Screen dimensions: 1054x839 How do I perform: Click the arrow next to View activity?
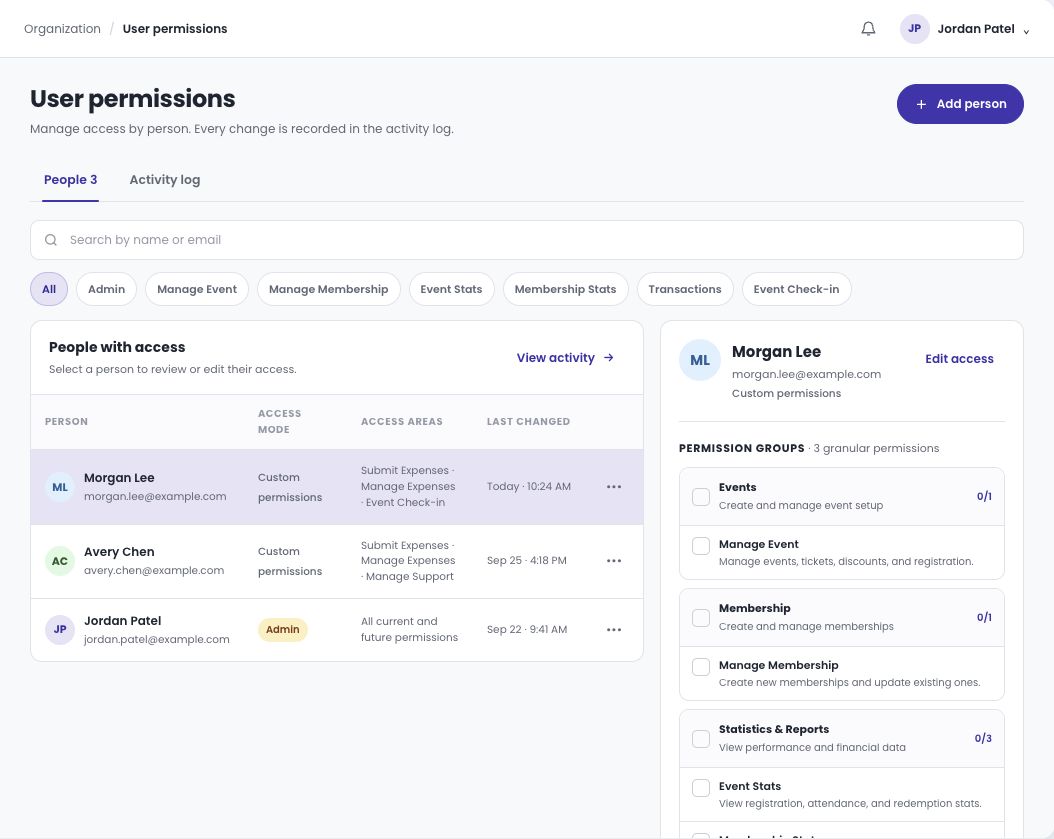[x=609, y=358]
